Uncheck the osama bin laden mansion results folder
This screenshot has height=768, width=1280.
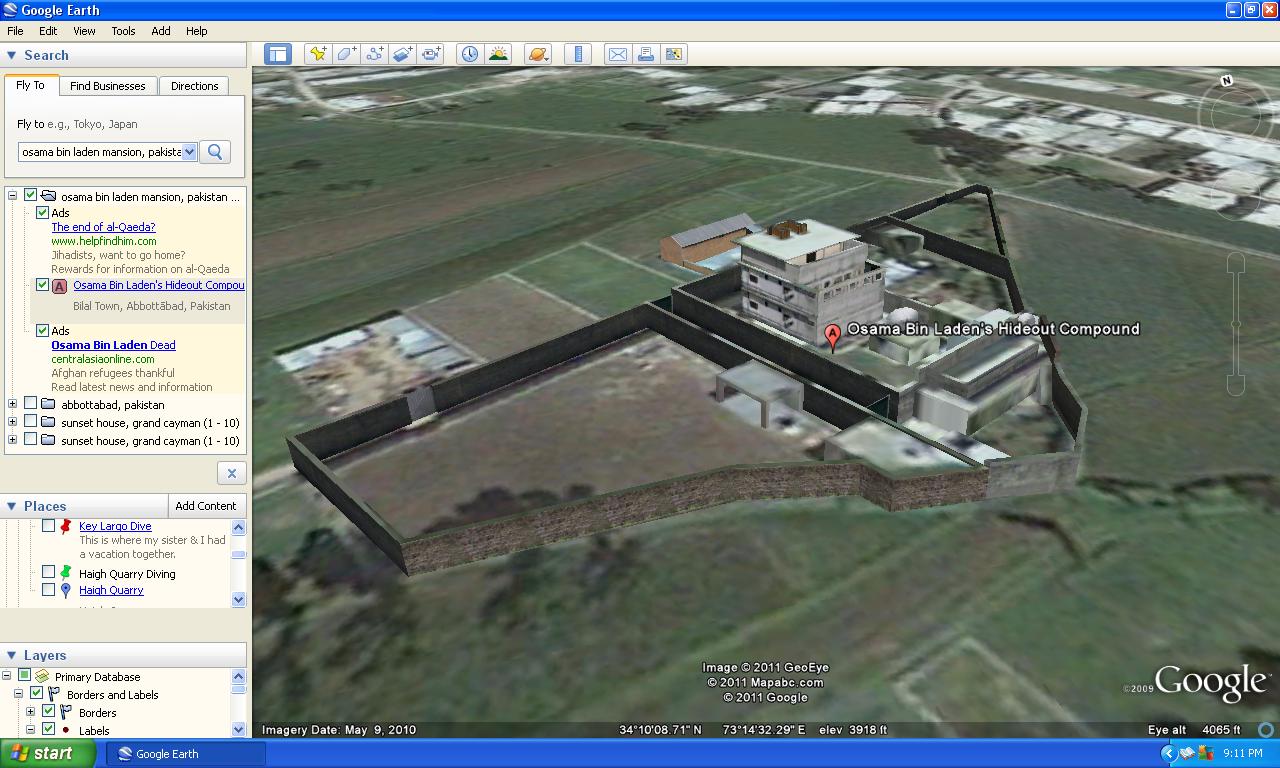30,195
